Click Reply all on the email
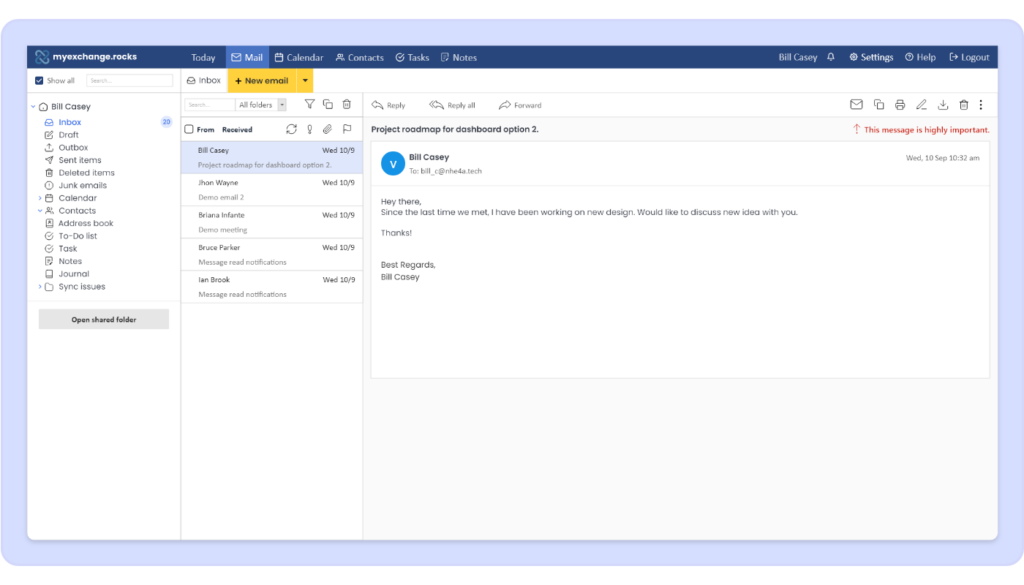This screenshot has height=585, width=1024. pos(452,105)
